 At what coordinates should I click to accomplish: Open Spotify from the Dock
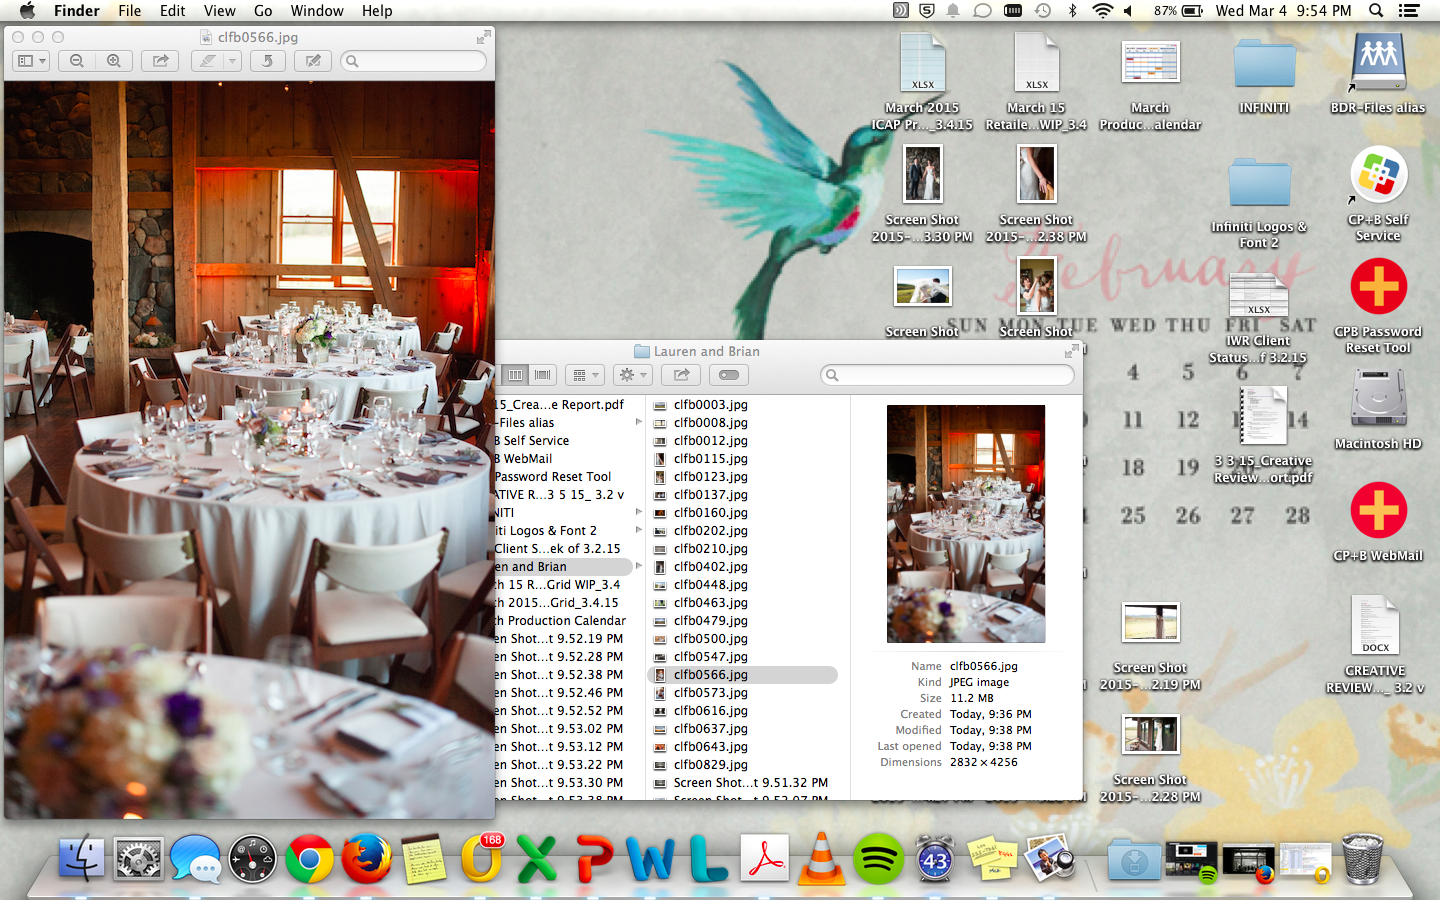pyautogui.click(x=878, y=859)
